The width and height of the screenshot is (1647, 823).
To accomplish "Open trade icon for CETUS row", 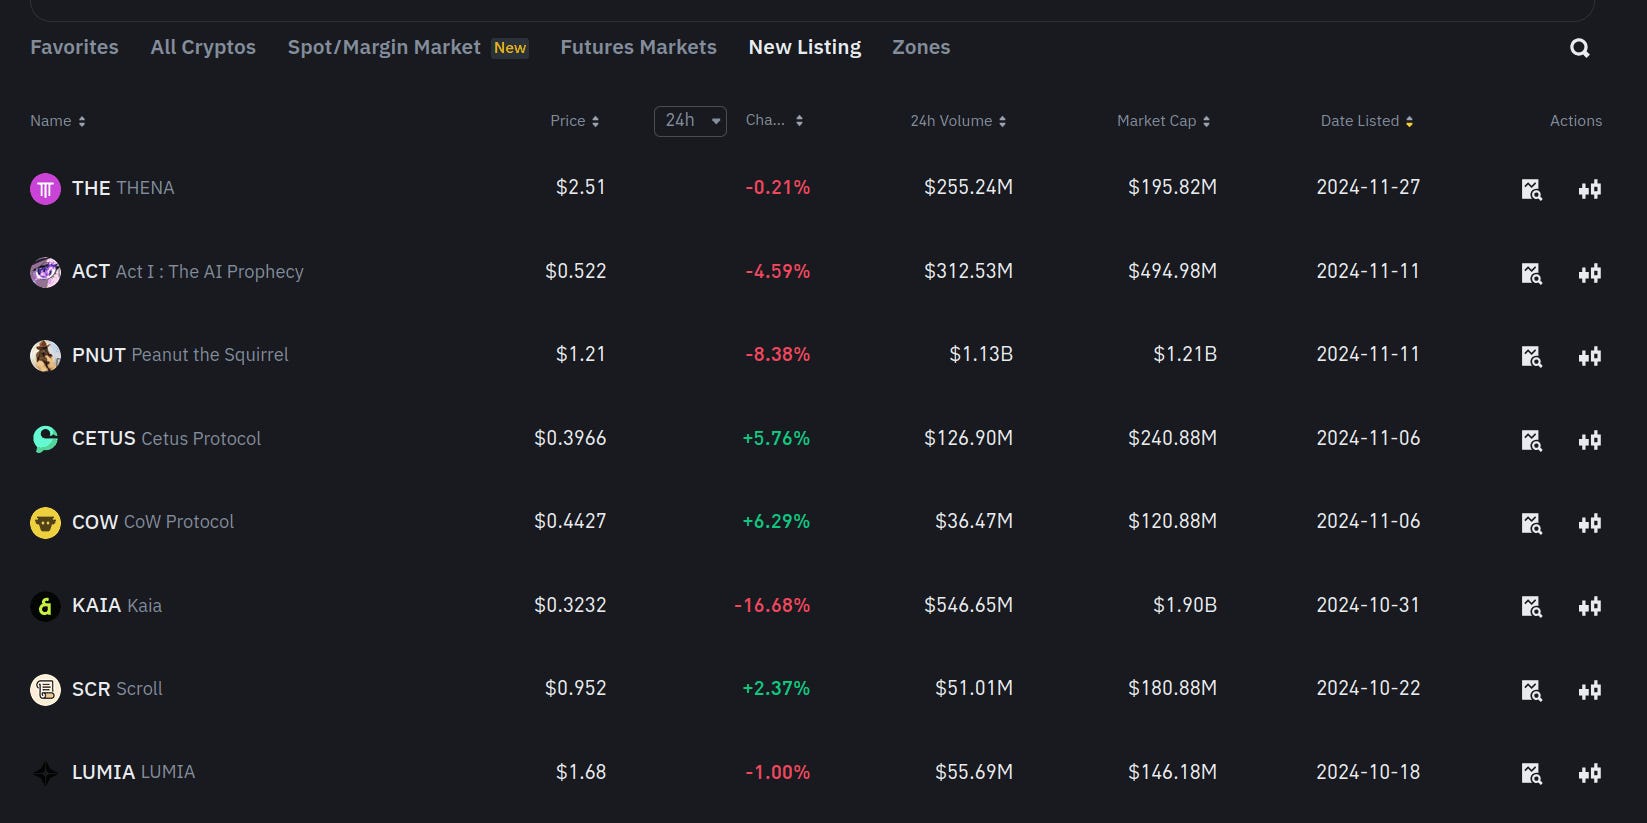I will (x=1590, y=440).
